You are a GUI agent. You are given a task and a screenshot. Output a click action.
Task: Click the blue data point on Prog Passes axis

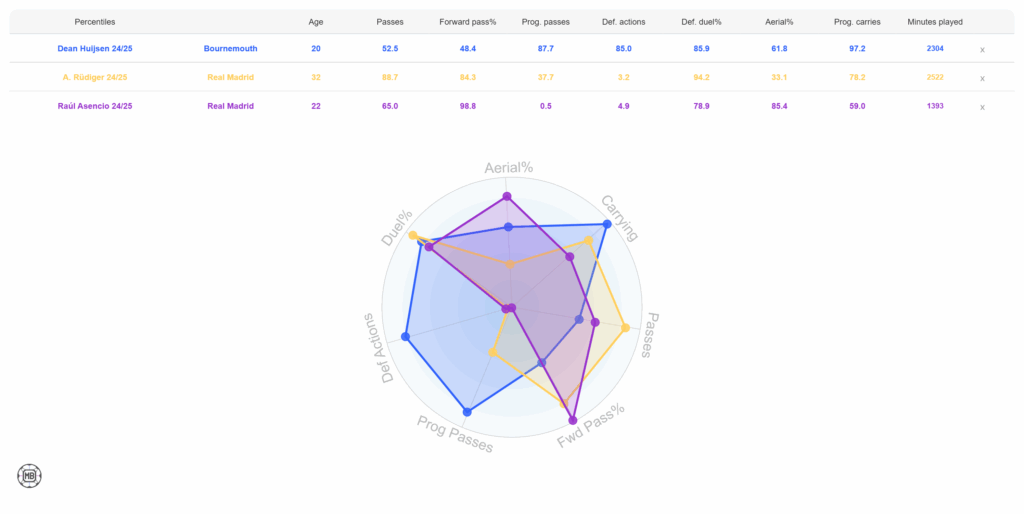coord(467,412)
